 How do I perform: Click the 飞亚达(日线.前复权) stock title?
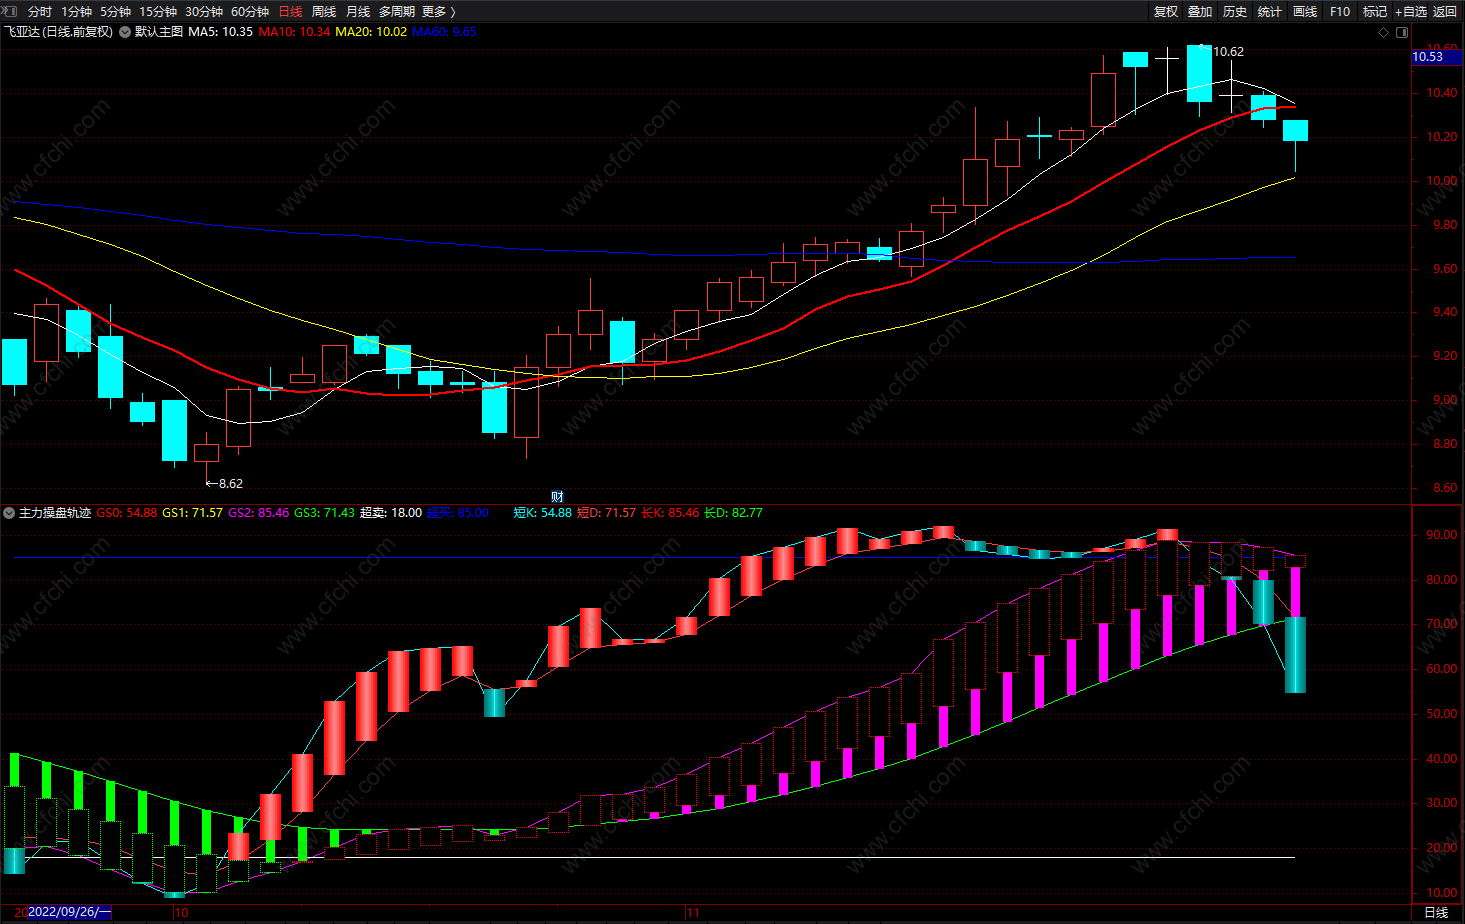point(59,31)
